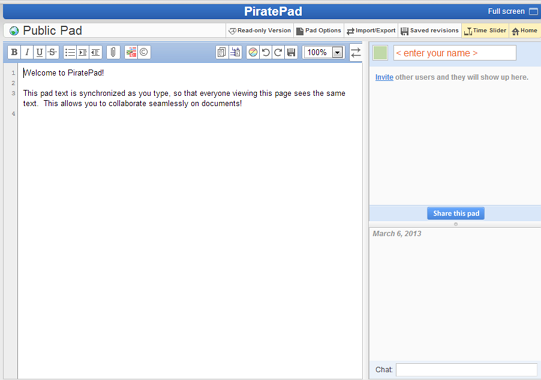Clear authorship colors with the rainbow icon
541x380 pixels.
(x=253, y=52)
